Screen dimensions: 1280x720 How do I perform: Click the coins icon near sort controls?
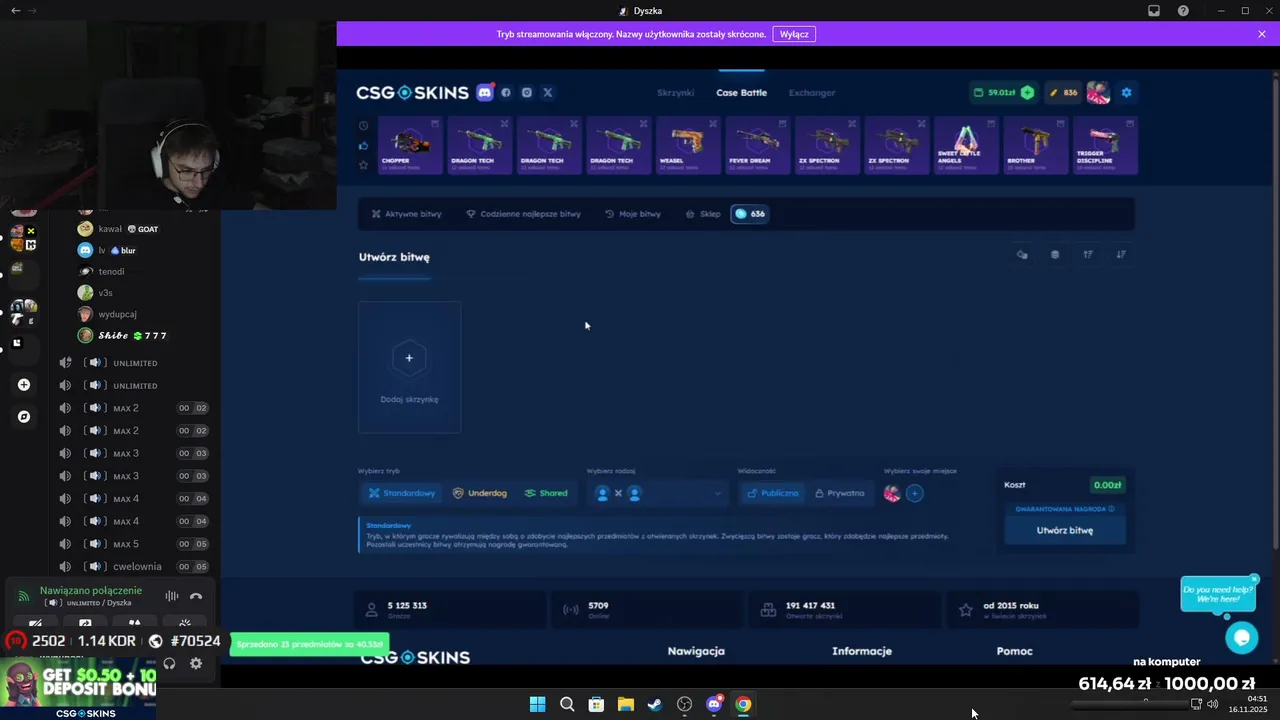click(x=1022, y=254)
